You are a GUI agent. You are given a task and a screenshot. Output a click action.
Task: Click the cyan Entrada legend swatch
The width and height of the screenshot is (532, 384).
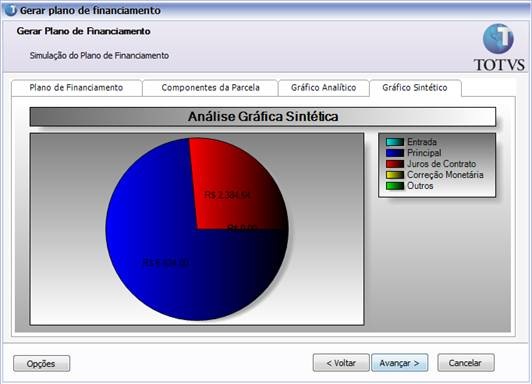[x=395, y=142]
